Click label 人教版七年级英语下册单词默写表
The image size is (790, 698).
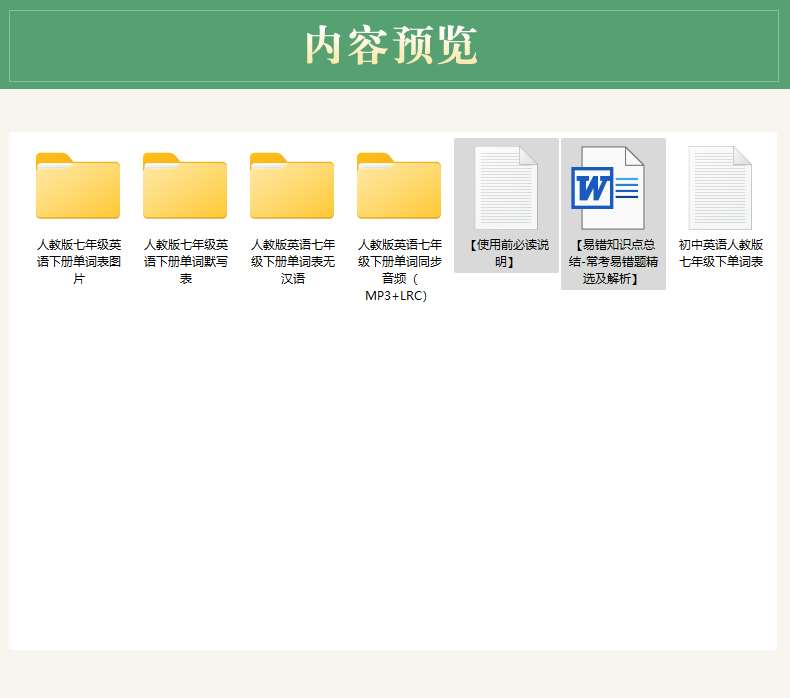pyautogui.click(x=185, y=262)
